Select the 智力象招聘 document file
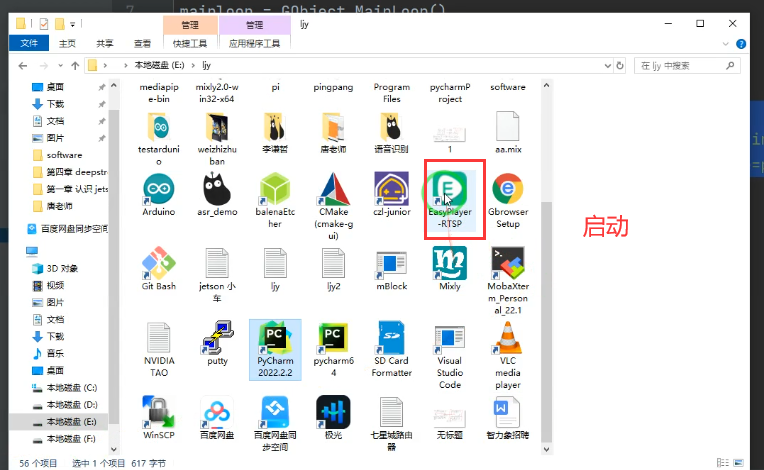This screenshot has height=470, width=764. coord(508,412)
